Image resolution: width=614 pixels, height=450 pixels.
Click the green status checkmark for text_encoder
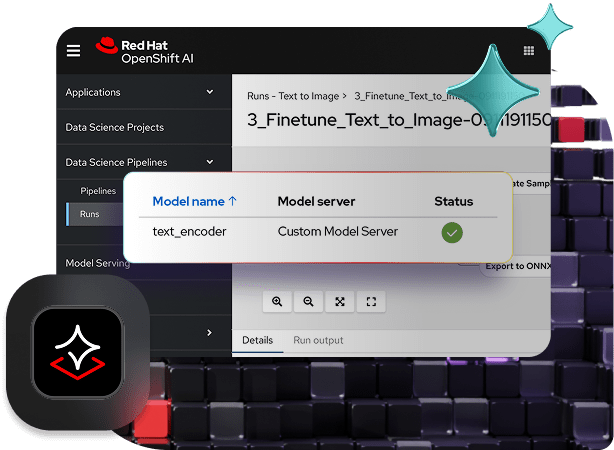pyautogui.click(x=452, y=233)
